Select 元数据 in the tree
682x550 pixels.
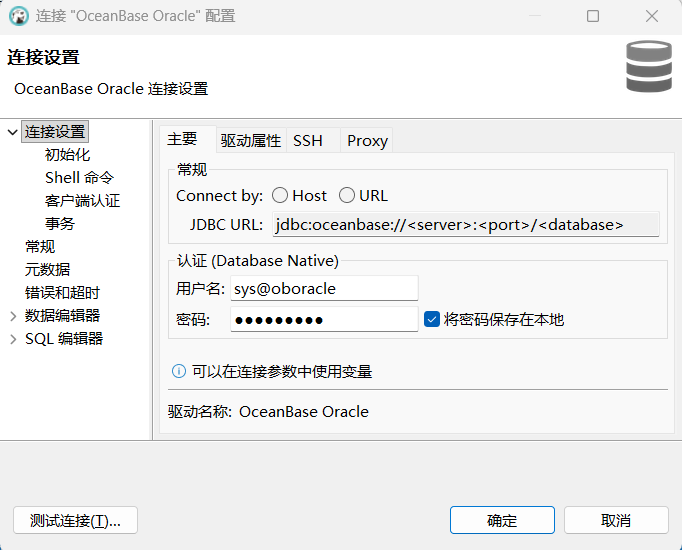[x=47, y=270]
